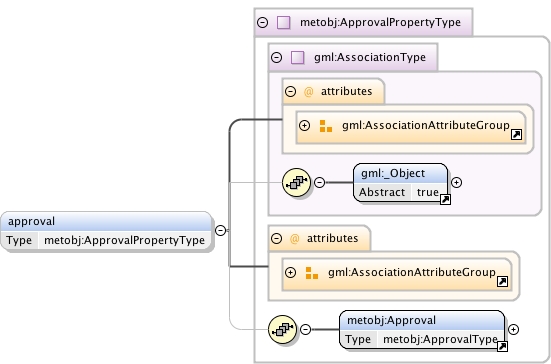Select the sequence compositor next to gml:_Object
This screenshot has width=551, height=364.
297,182
